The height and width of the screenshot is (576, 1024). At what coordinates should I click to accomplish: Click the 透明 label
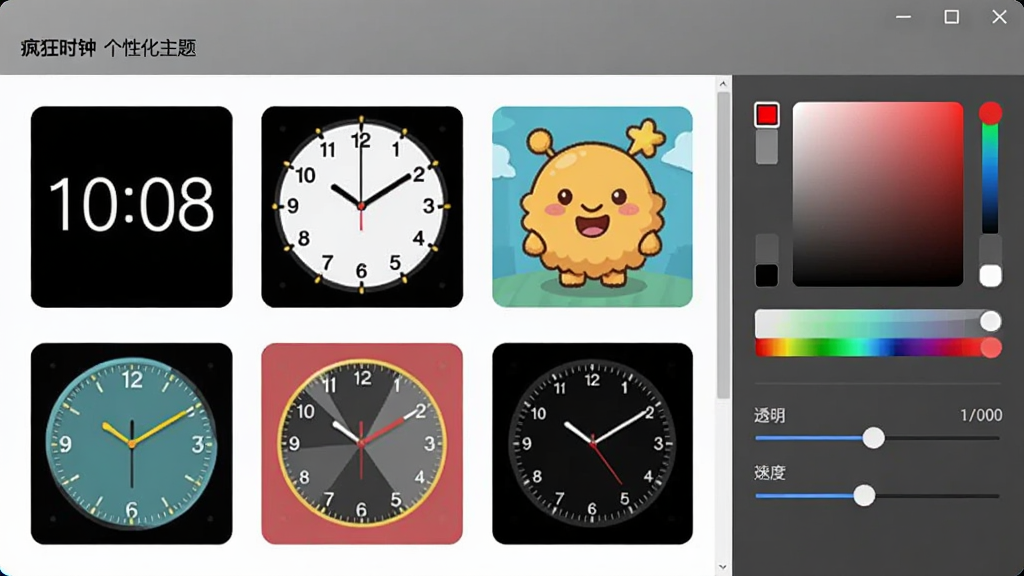click(x=770, y=415)
